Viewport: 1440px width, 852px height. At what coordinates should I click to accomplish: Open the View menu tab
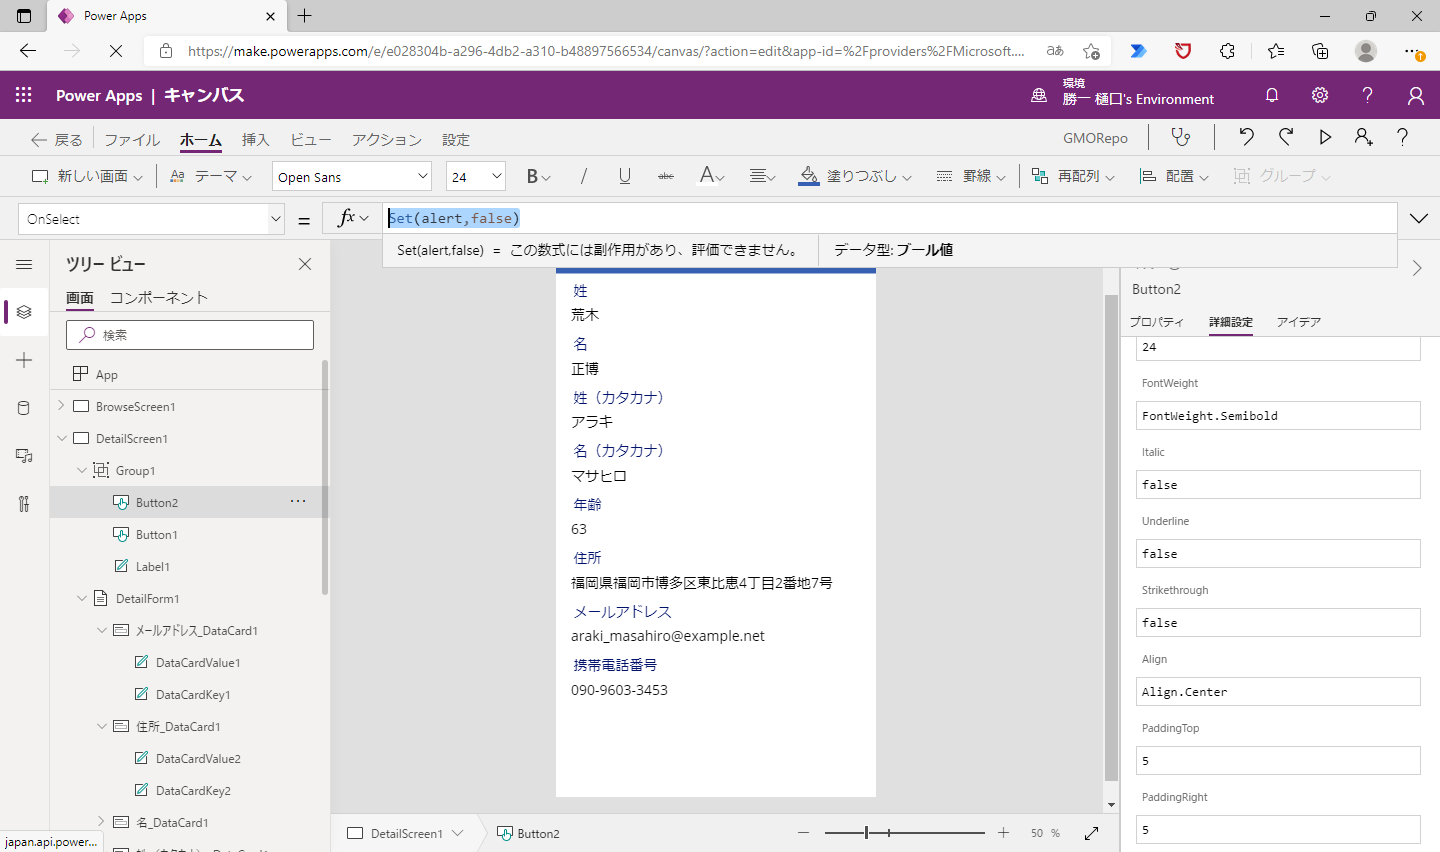pos(311,140)
